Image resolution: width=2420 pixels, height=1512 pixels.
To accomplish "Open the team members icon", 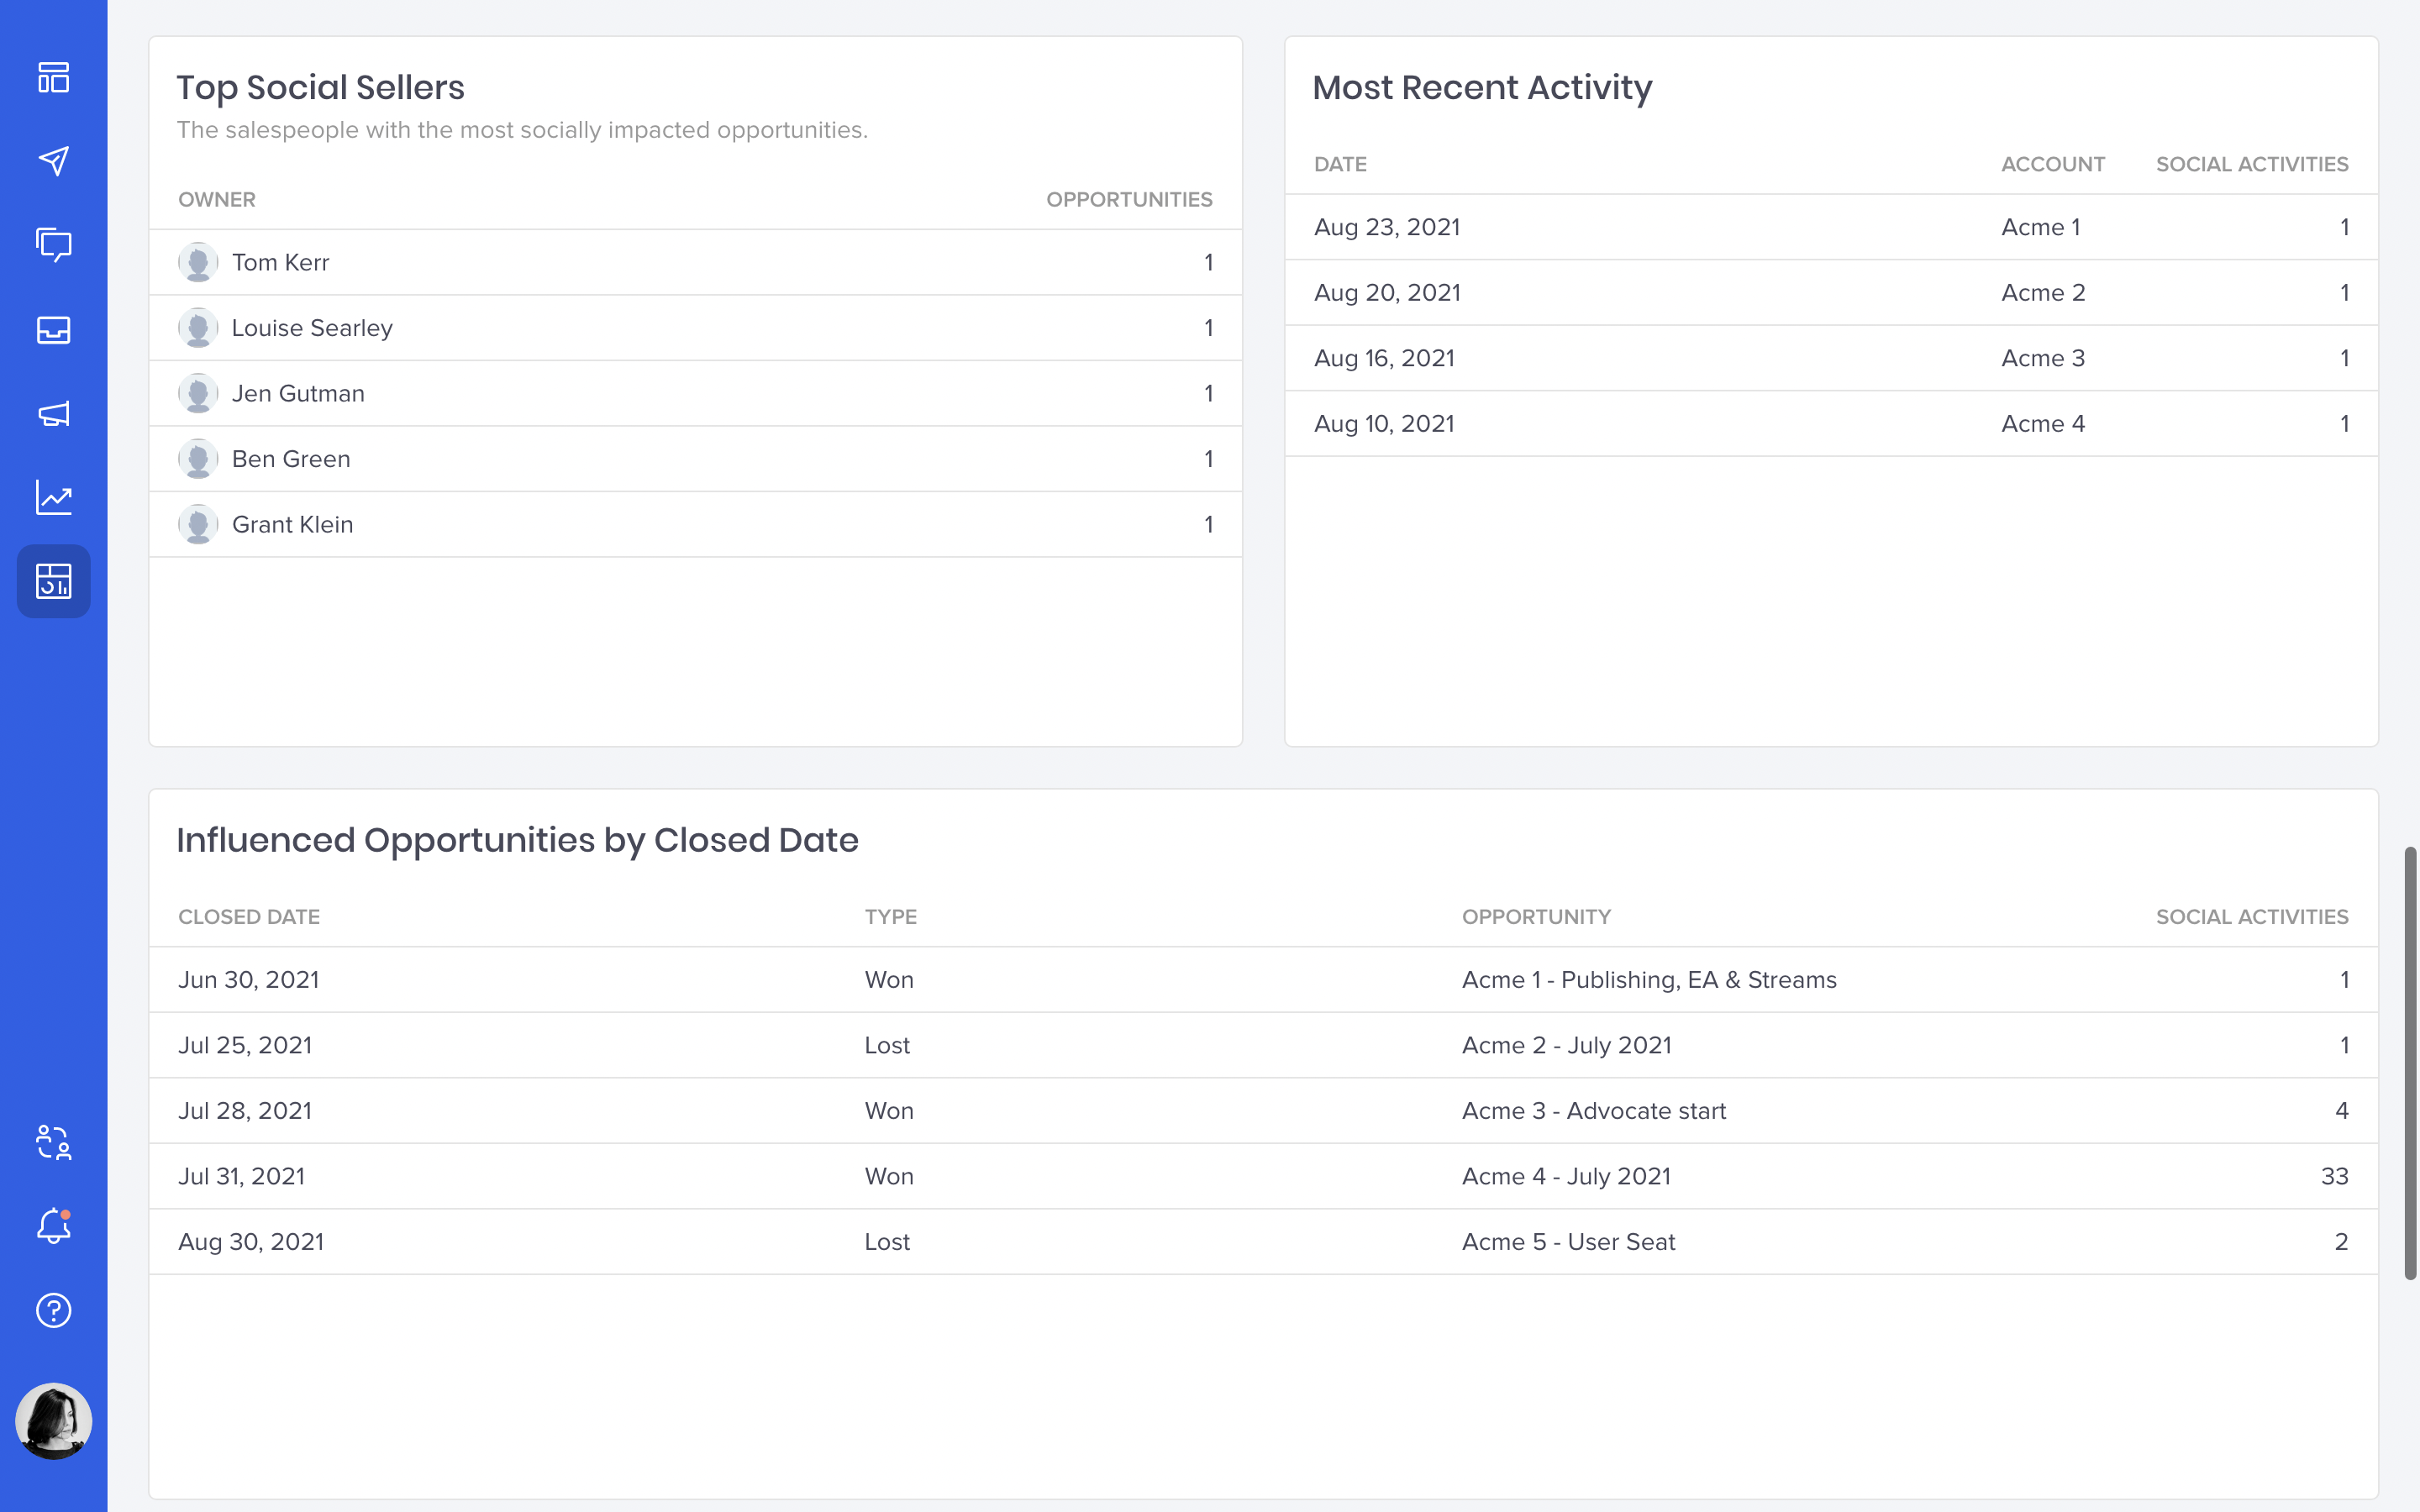I will [x=53, y=1142].
